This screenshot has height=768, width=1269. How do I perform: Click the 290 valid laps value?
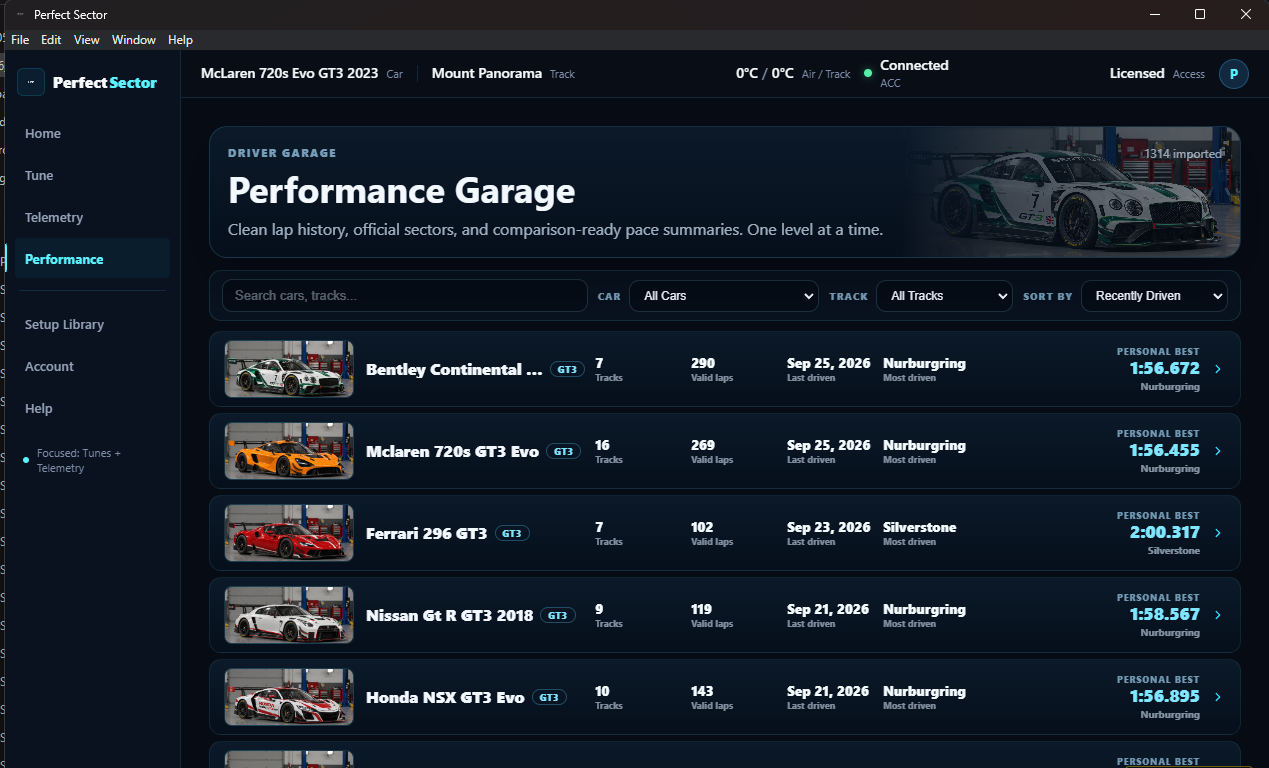[703, 363]
